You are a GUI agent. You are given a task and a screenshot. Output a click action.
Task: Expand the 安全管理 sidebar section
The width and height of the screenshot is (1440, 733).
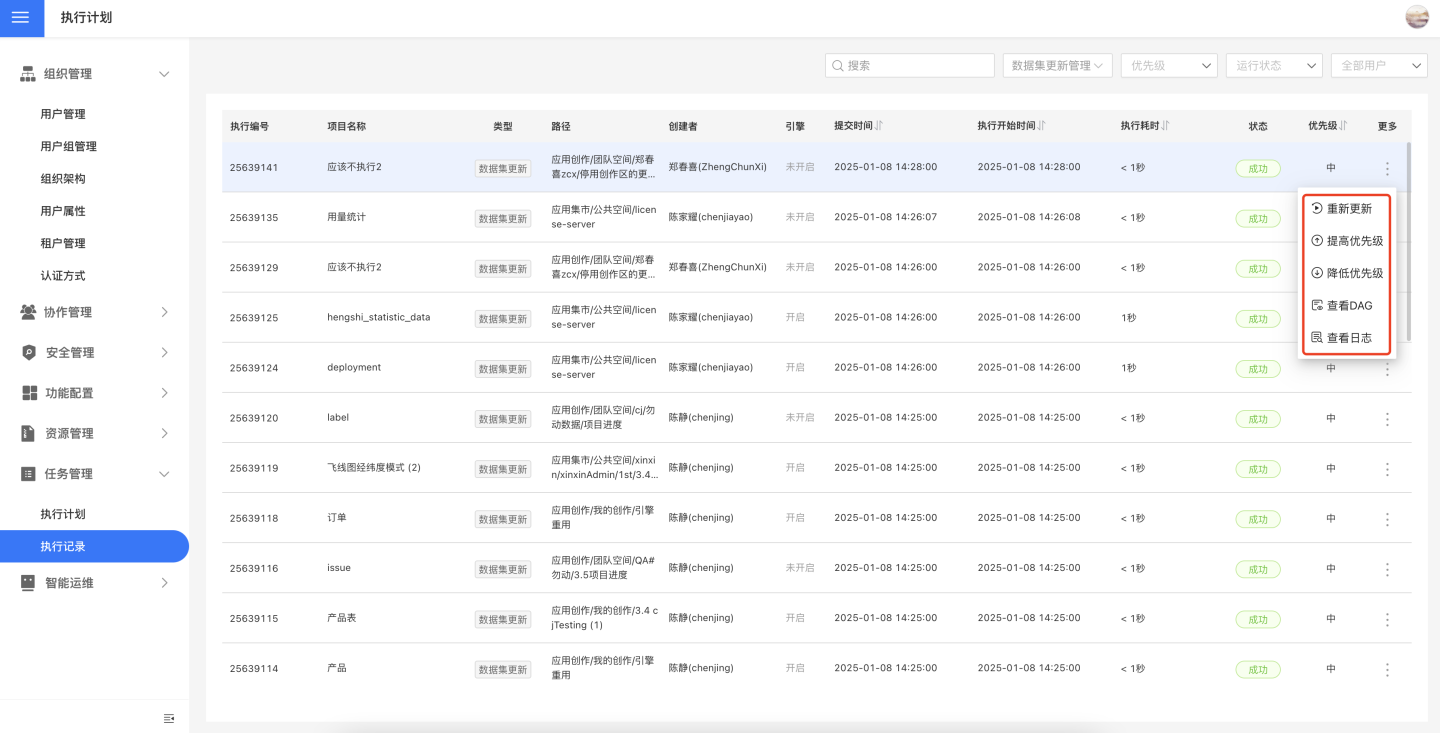[x=95, y=352]
